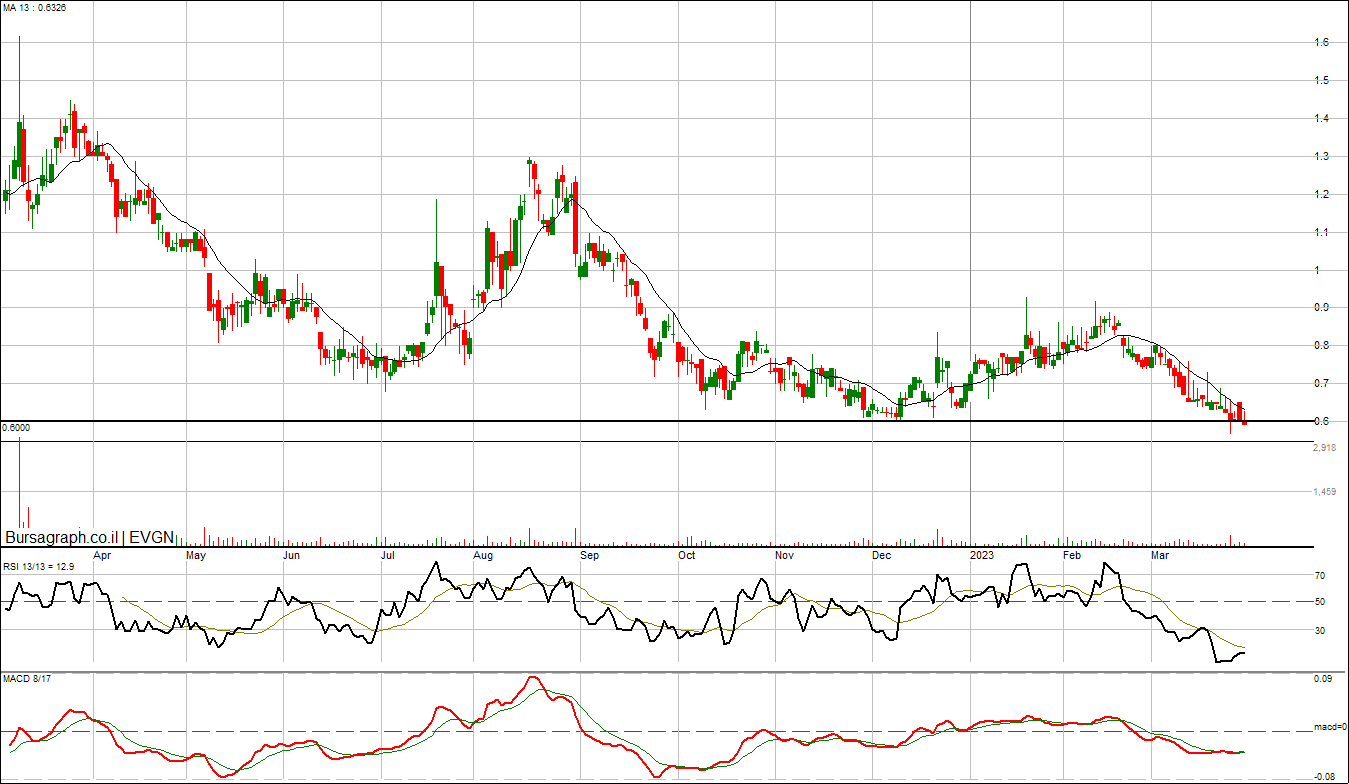Click the Oct month label
Screen dimensions: 1349x784
click(x=687, y=554)
